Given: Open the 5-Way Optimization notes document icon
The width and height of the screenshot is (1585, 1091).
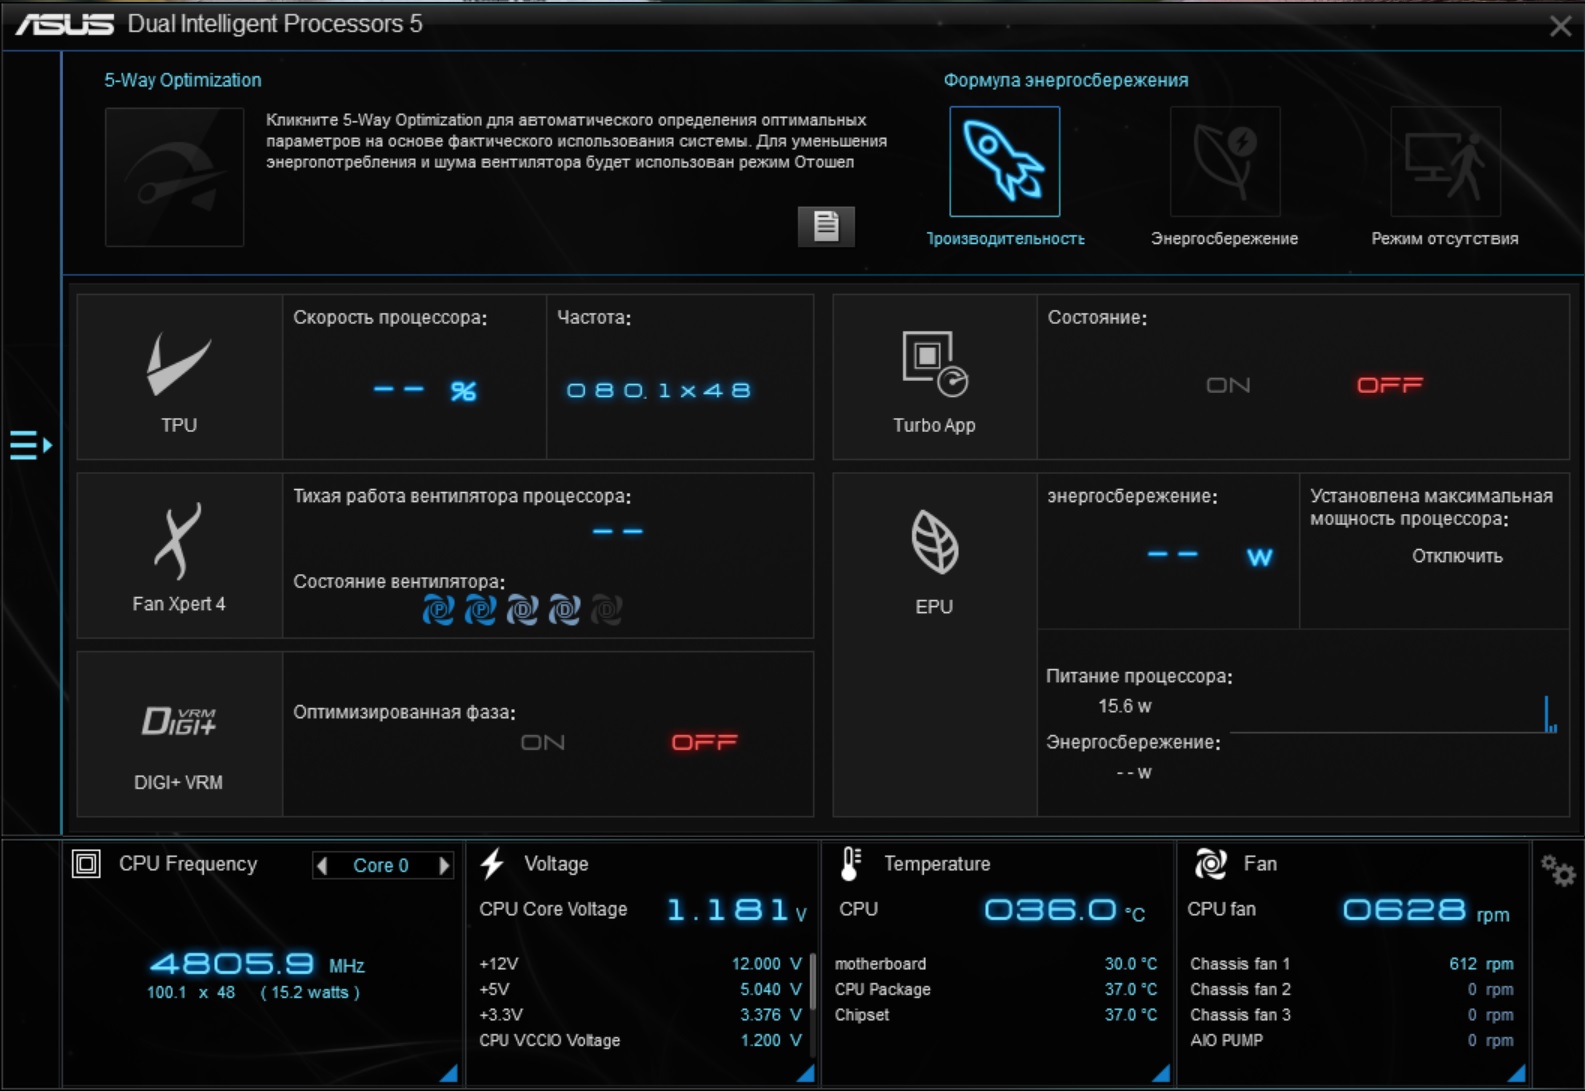Looking at the screenshot, I should coord(826,226).
